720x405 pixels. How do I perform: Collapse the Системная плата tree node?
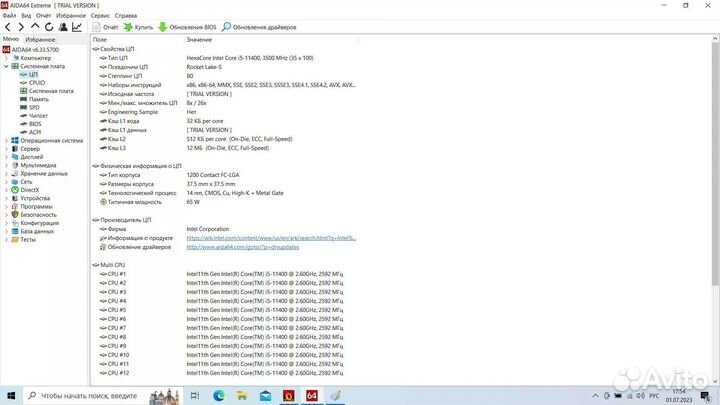[8, 66]
